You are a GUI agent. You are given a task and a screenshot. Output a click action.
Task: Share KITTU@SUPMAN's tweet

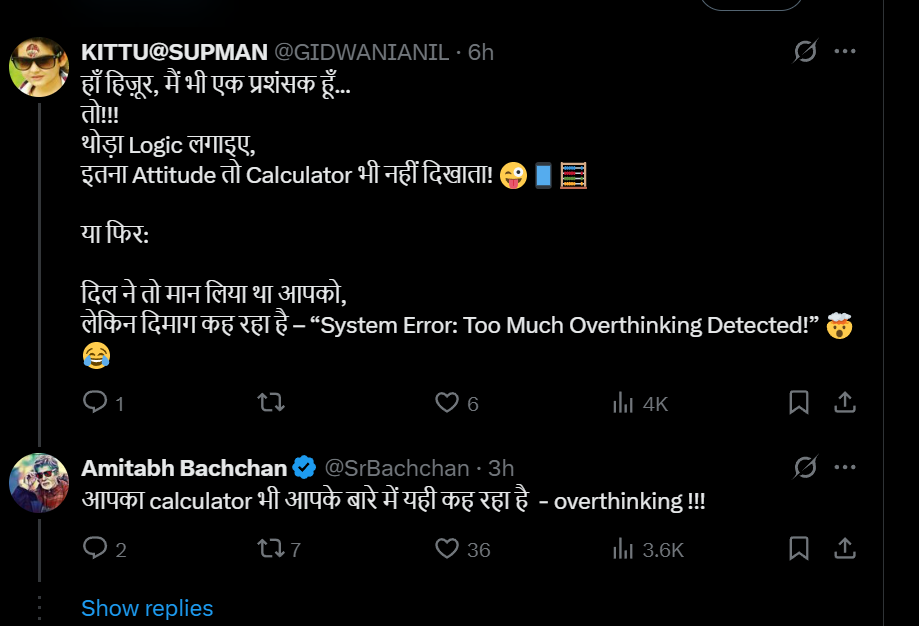[844, 403]
